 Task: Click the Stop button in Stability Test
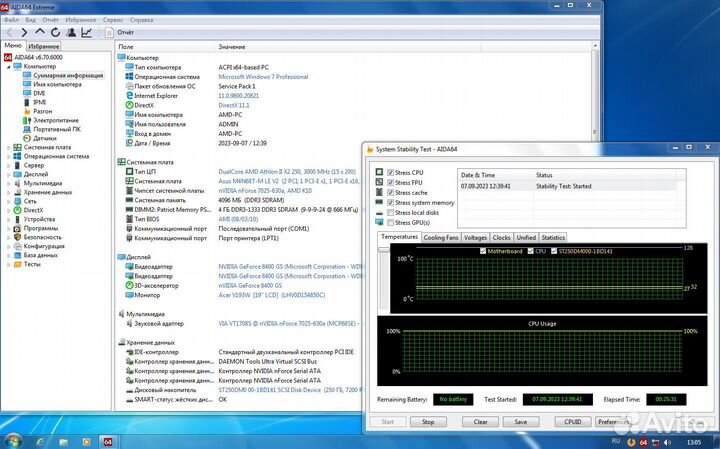(x=428, y=422)
